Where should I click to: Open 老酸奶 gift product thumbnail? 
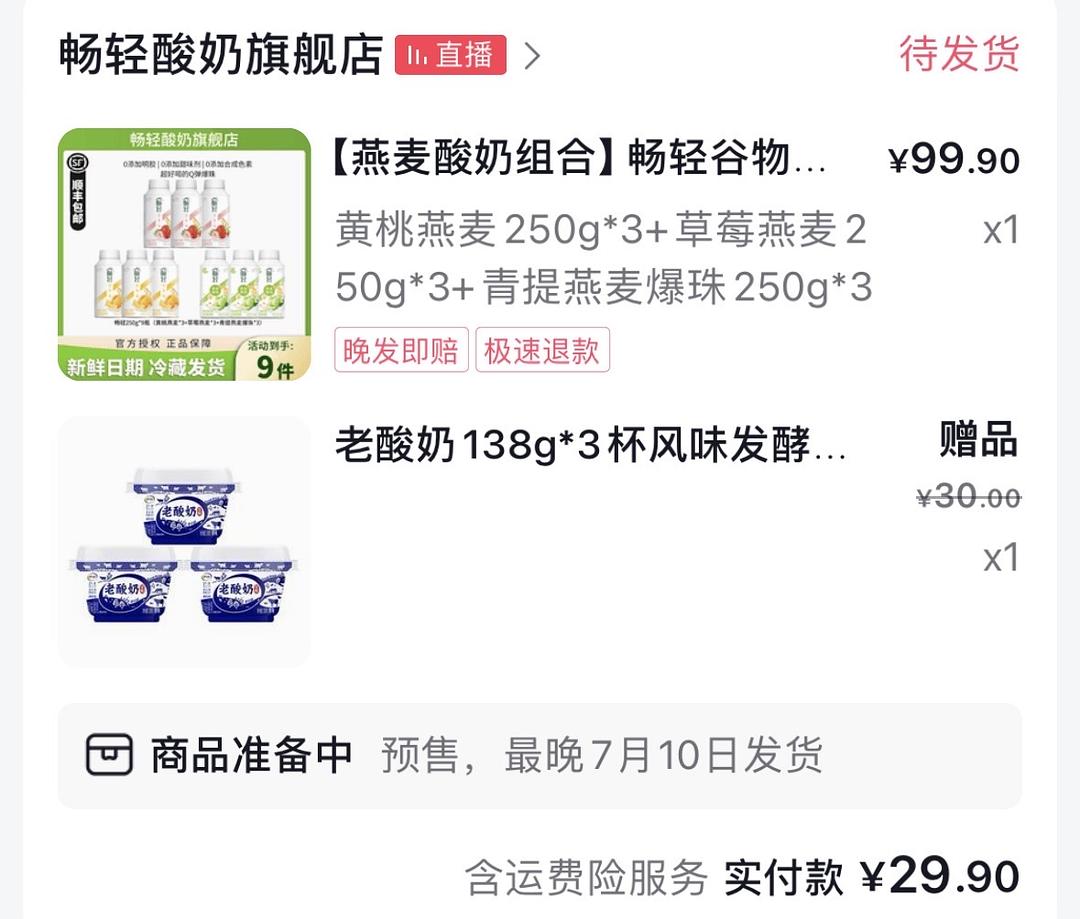pos(184,541)
